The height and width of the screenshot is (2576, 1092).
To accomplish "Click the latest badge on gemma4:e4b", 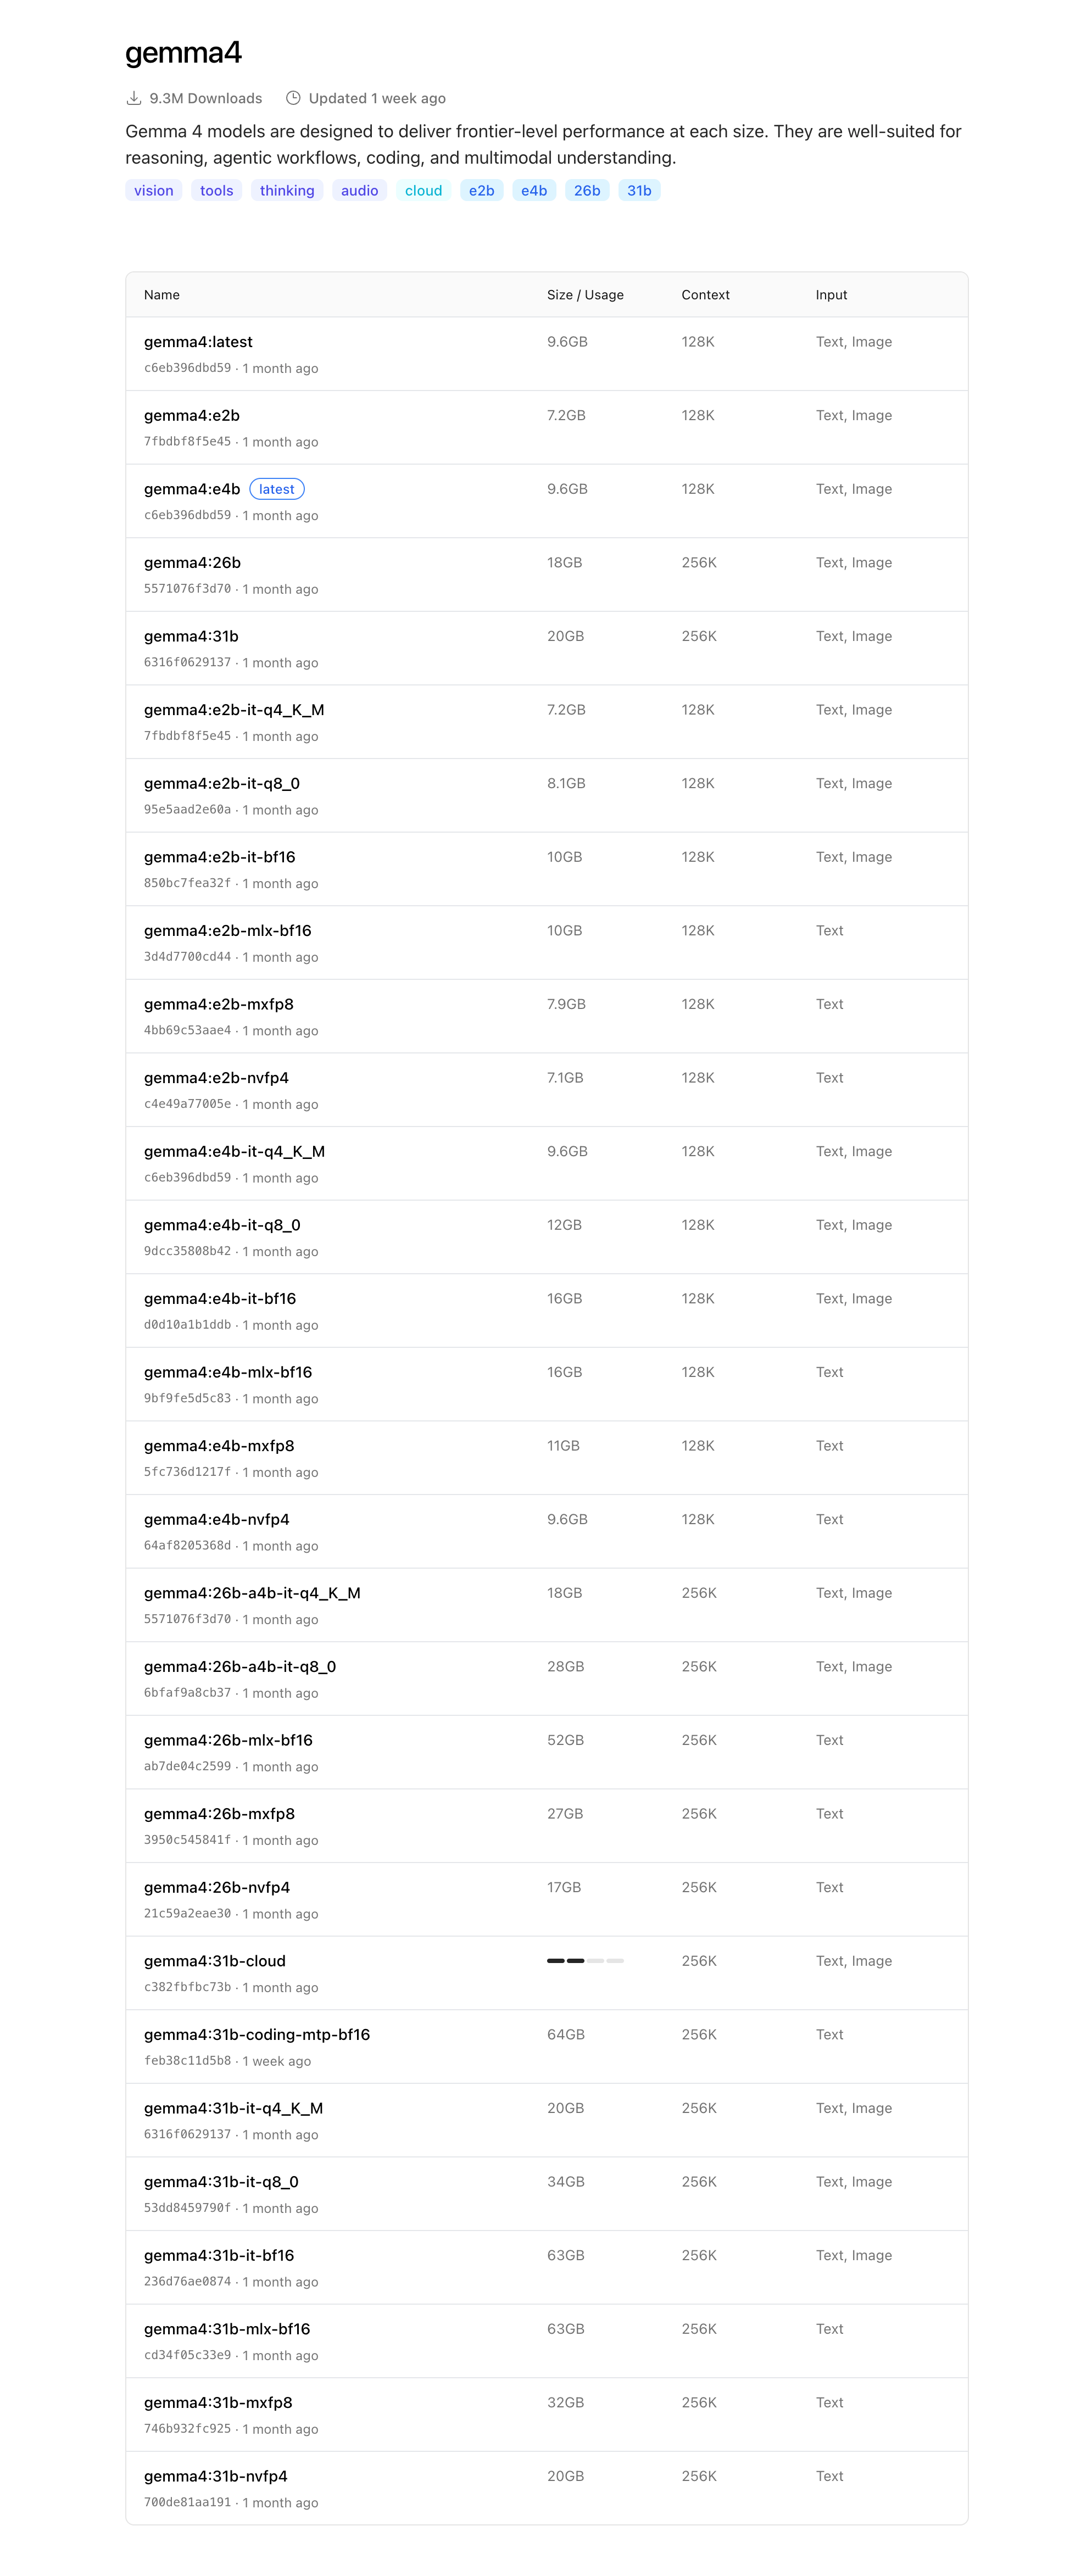I will tap(277, 489).
